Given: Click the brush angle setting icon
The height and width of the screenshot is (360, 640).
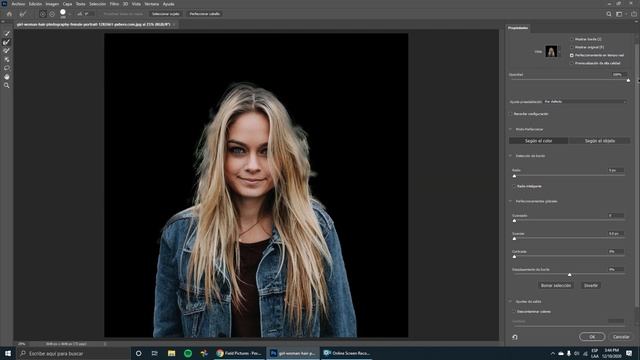Looking at the screenshot, I should tap(80, 14).
